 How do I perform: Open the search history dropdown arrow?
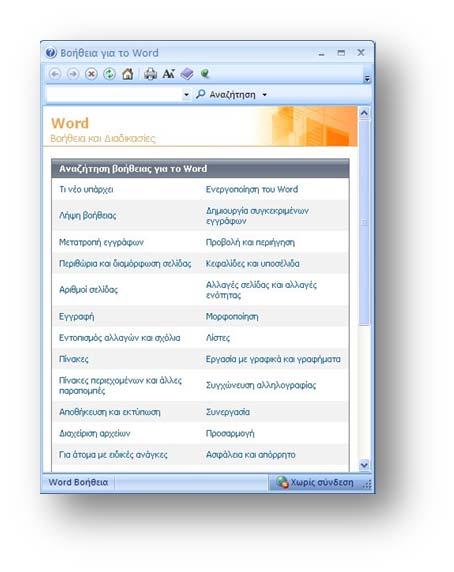[186, 95]
